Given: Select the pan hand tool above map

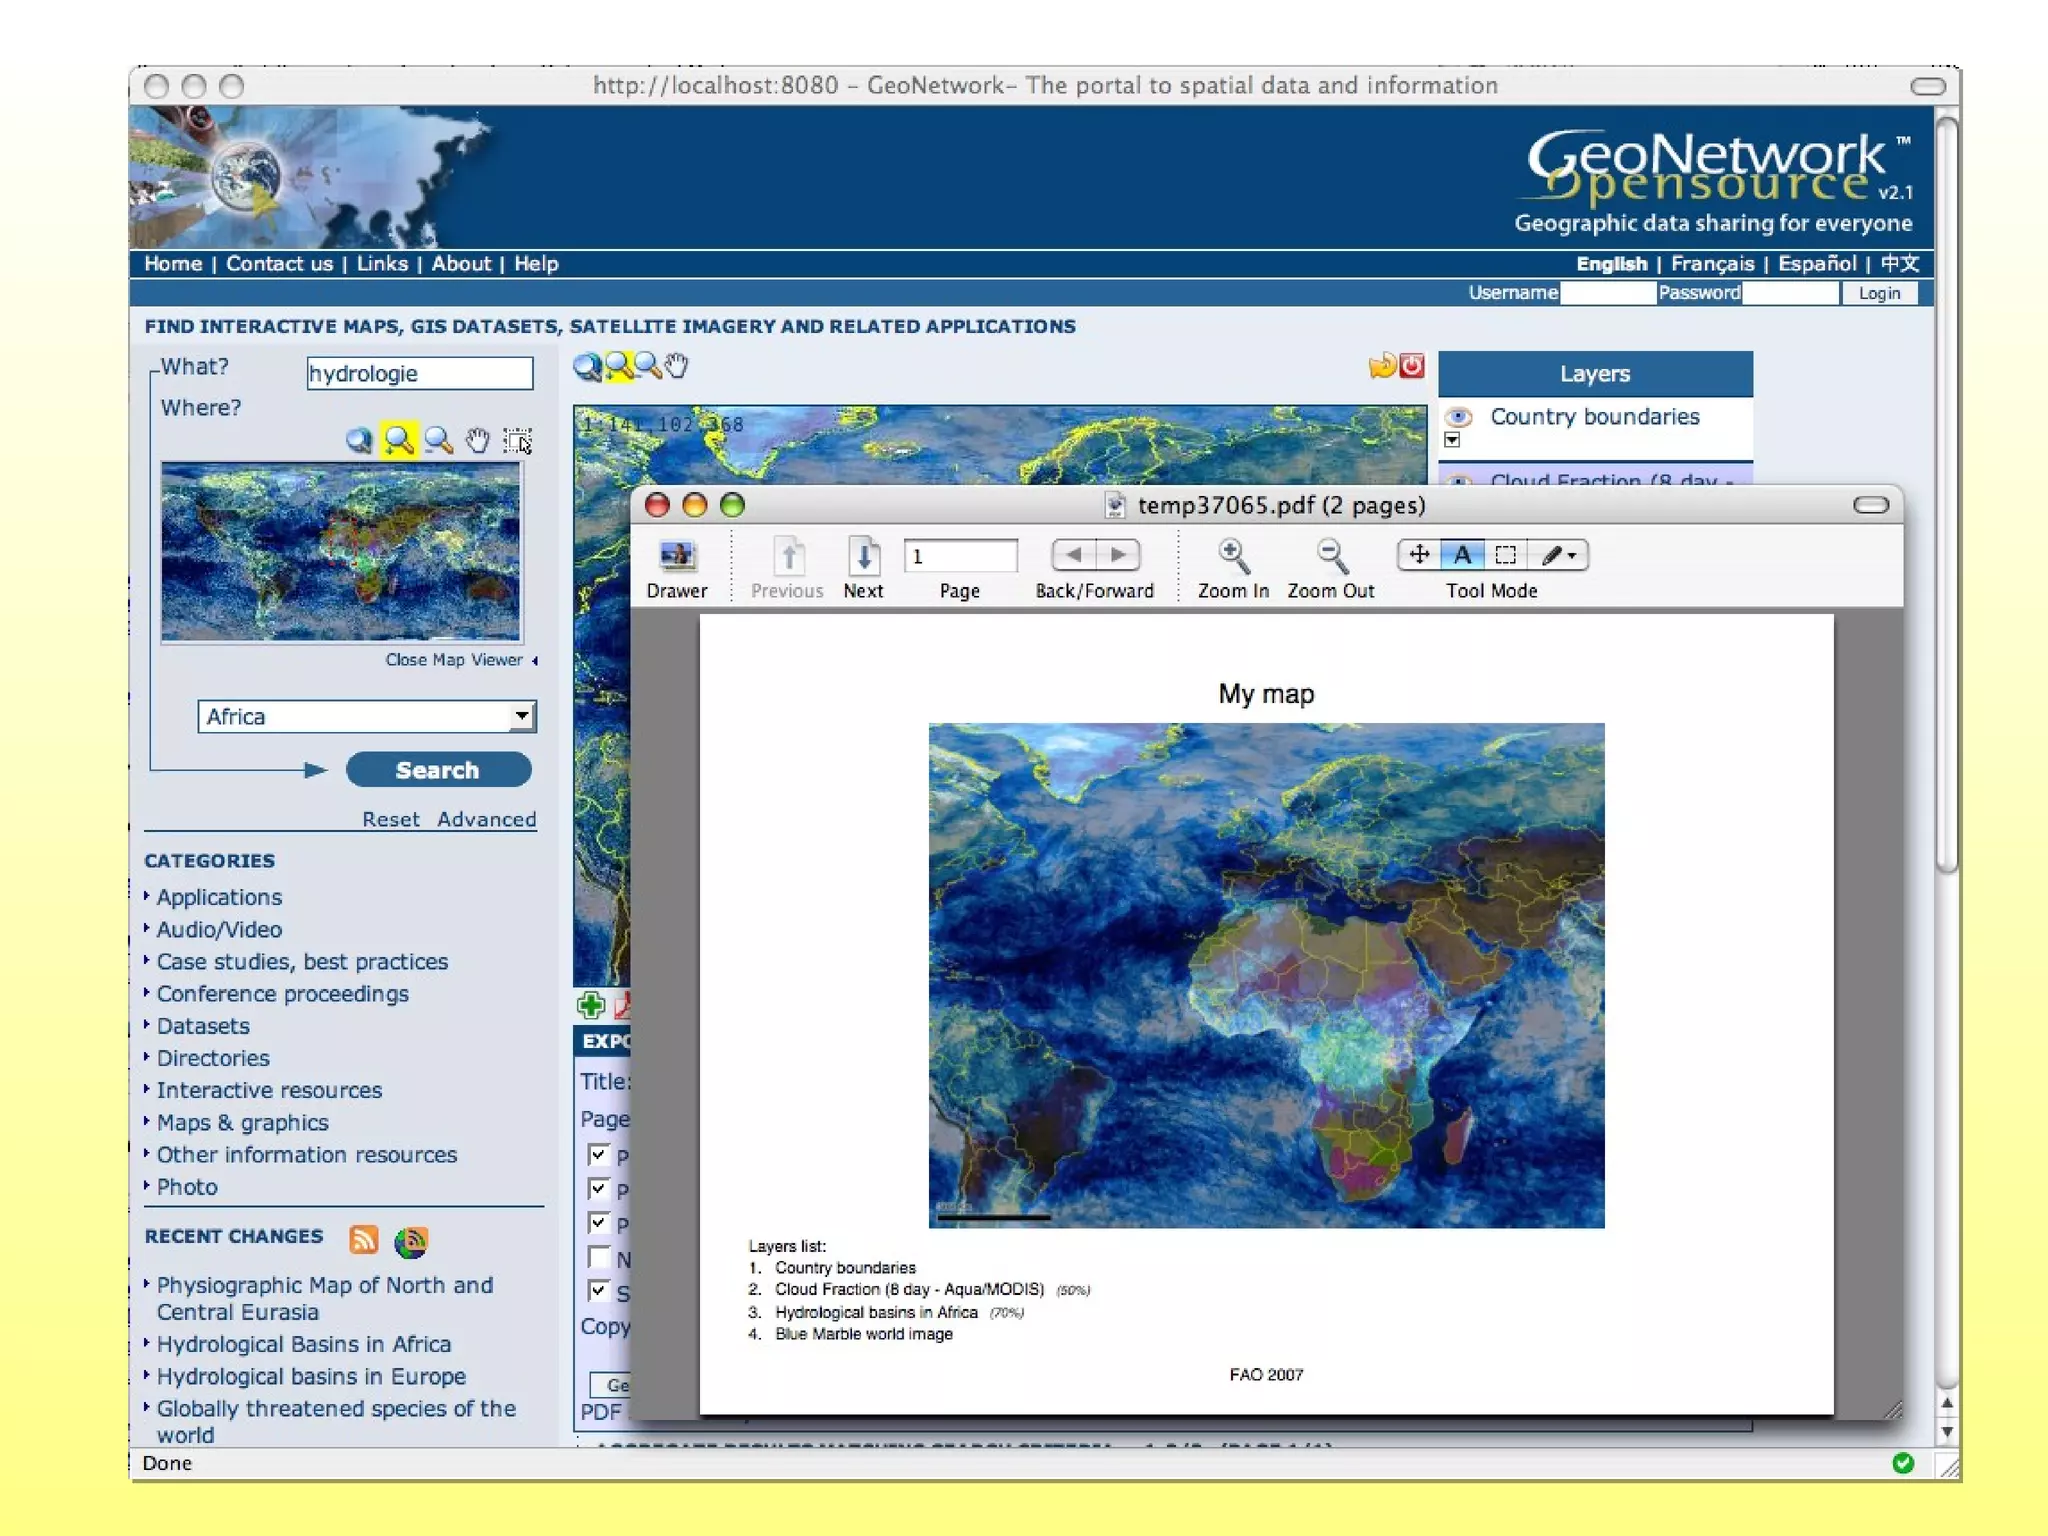Looking at the screenshot, I should (677, 366).
